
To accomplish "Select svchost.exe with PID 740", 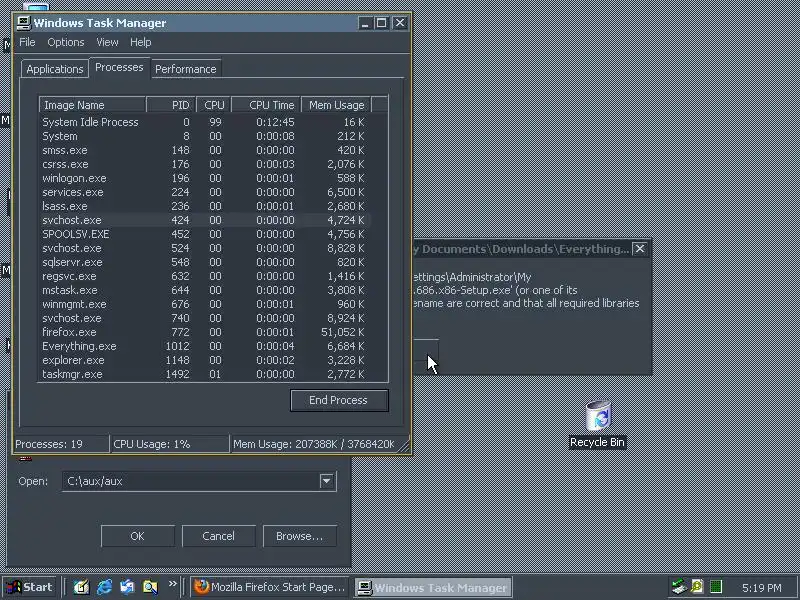I will pyautogui.click(x=205, y=318).
